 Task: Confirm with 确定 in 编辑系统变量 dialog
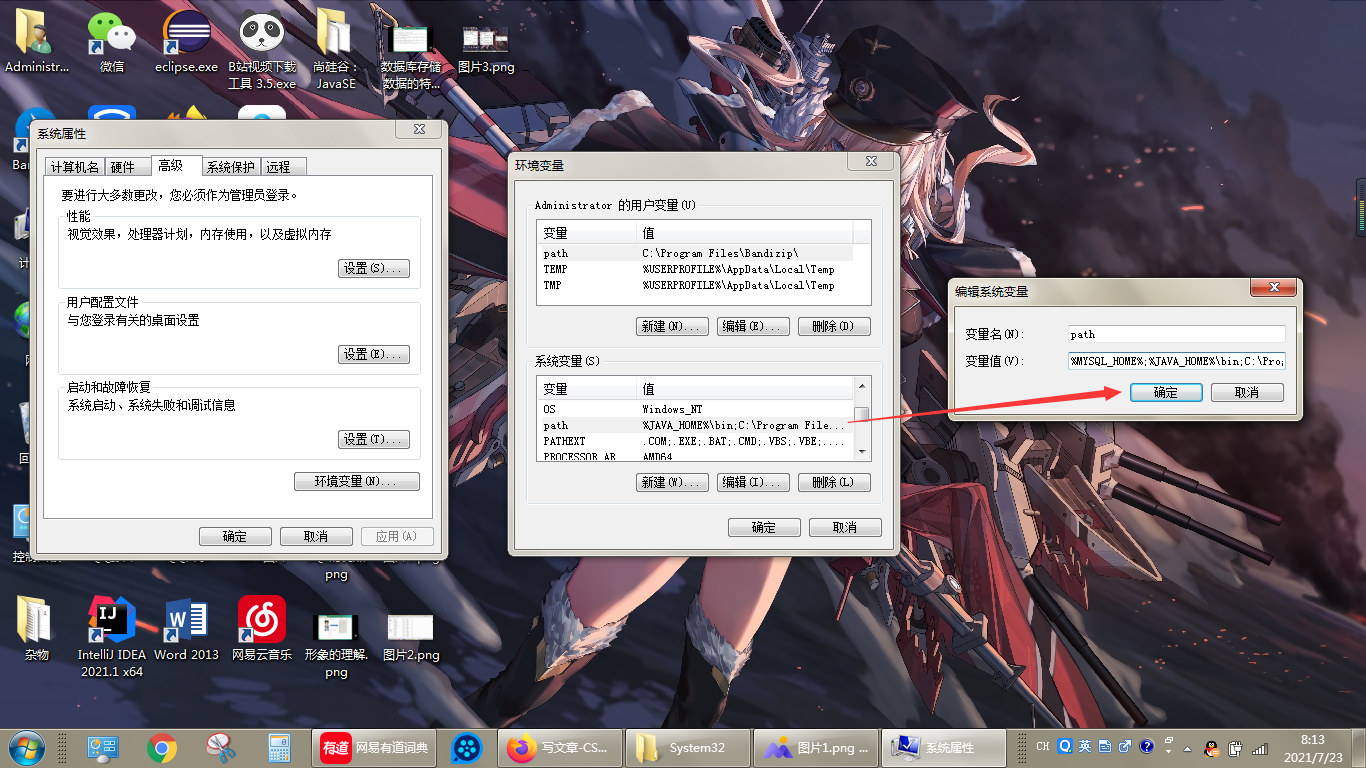(x=1166, y=393)
